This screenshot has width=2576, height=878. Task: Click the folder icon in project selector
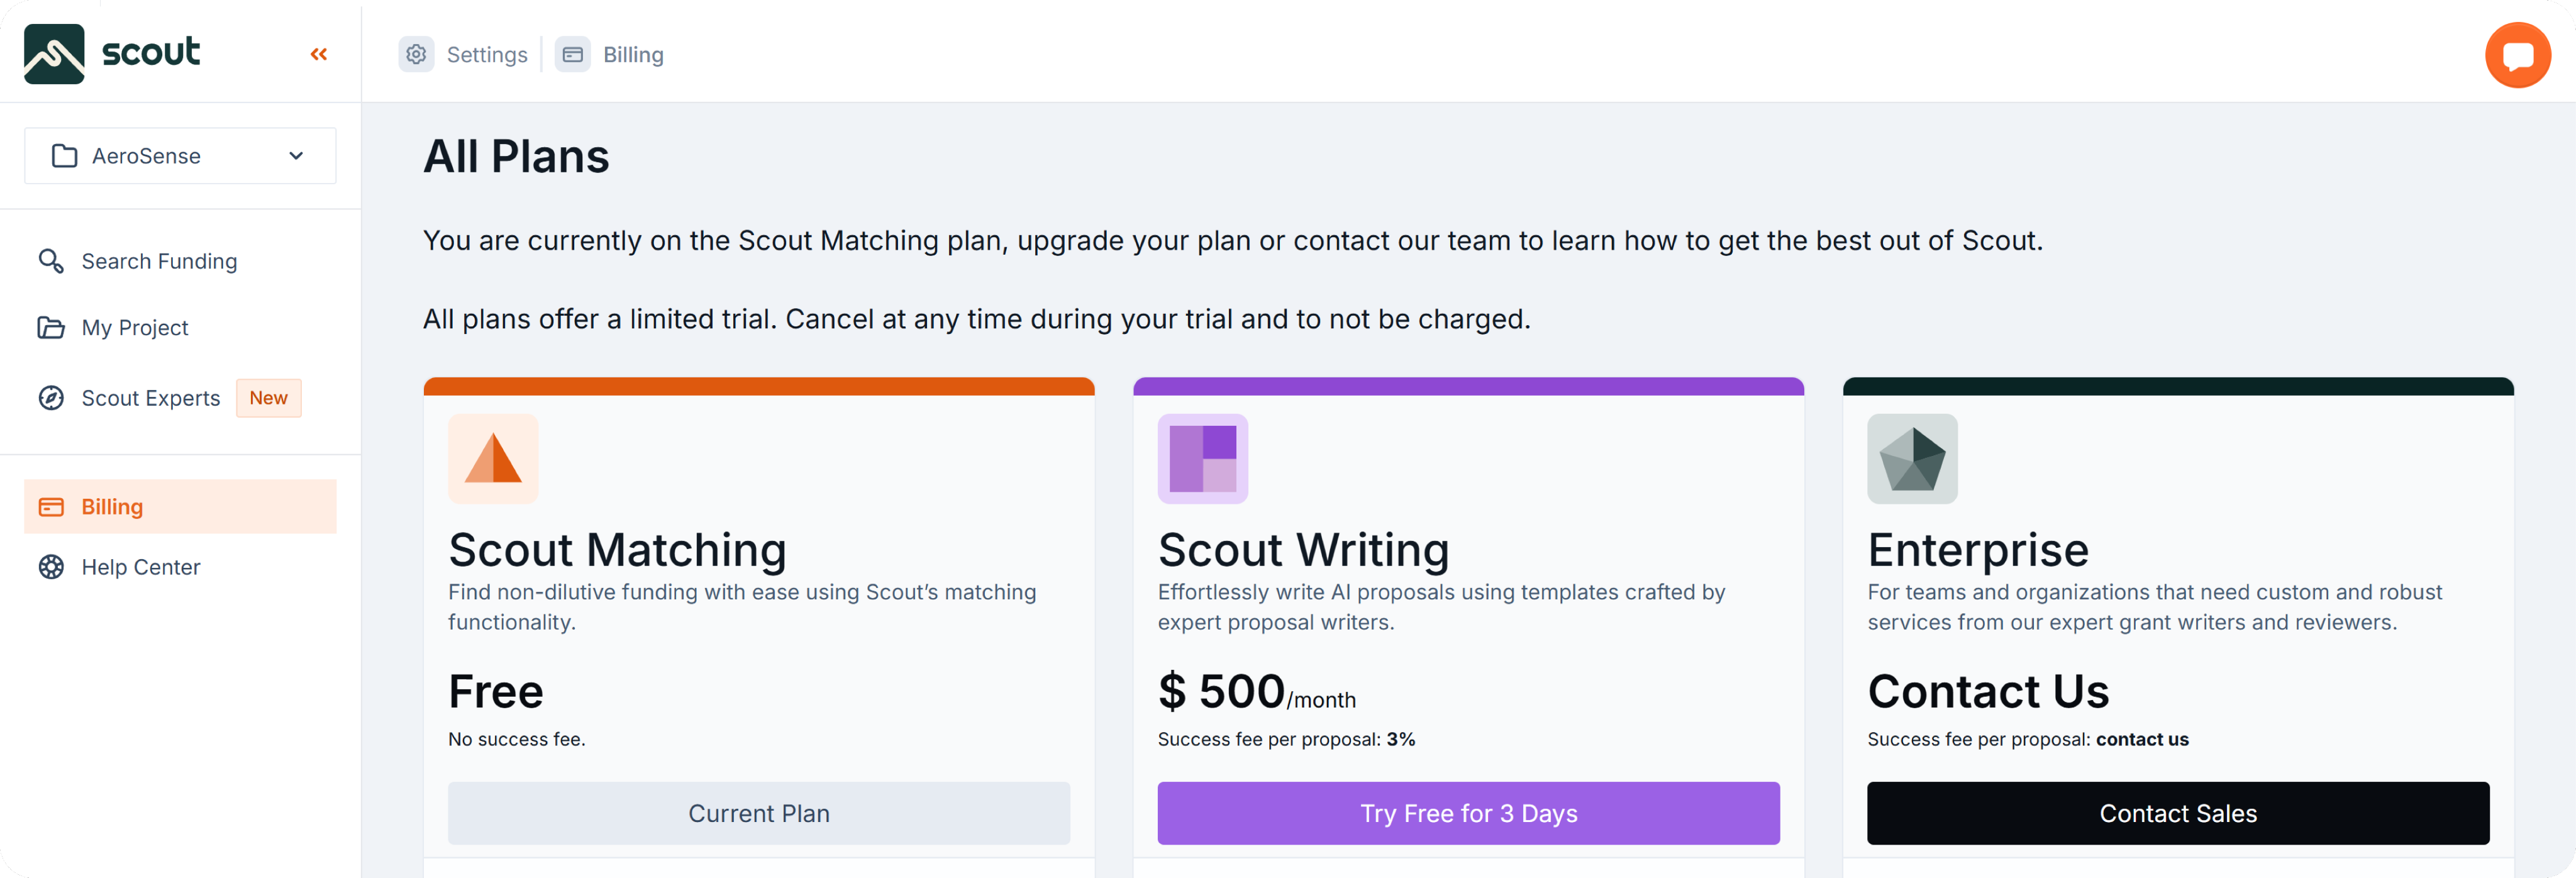[x=65, y=156]
